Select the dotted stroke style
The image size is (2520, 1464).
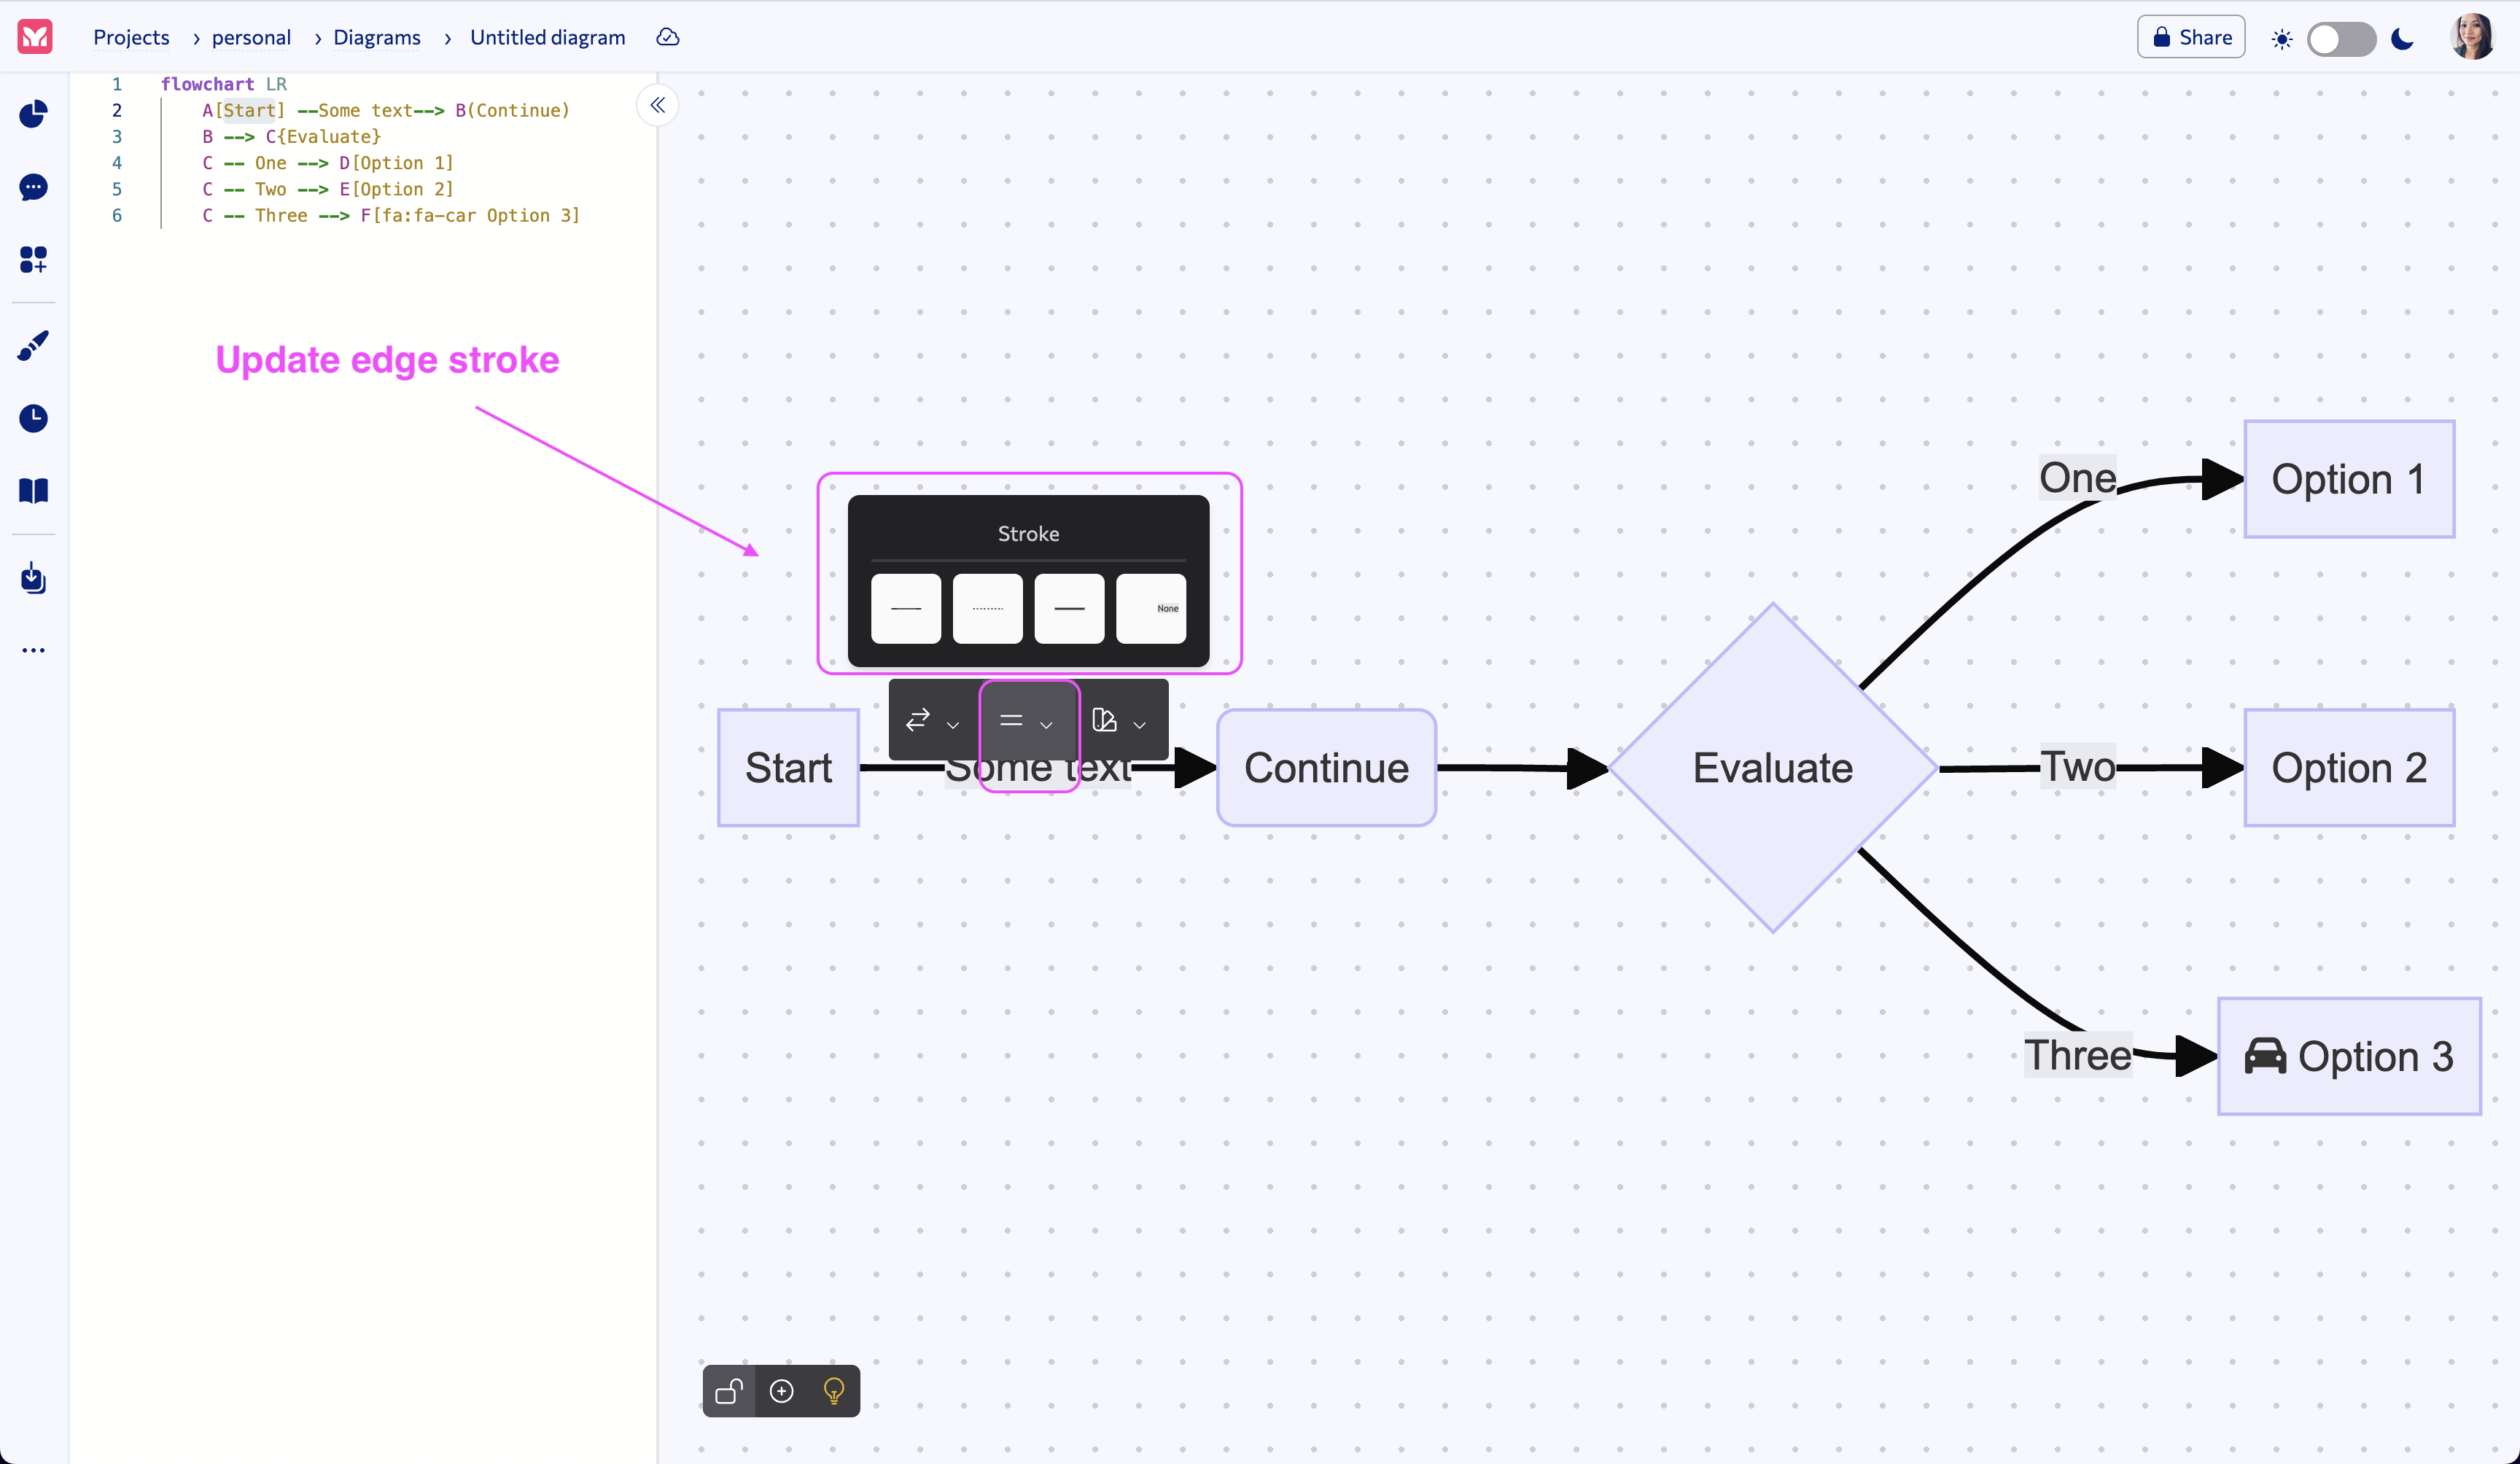(x=987, y=607)
